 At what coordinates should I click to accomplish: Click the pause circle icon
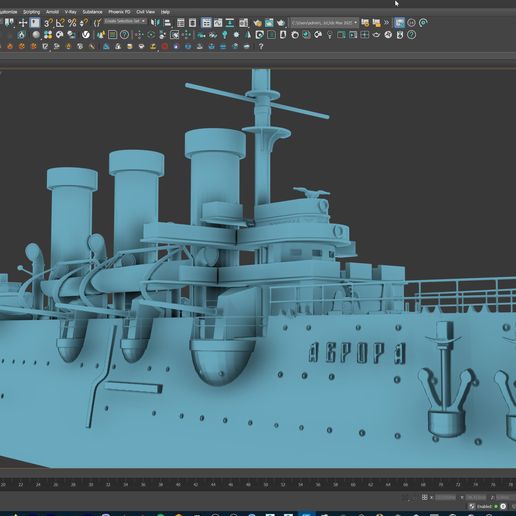tap(411, 23)
